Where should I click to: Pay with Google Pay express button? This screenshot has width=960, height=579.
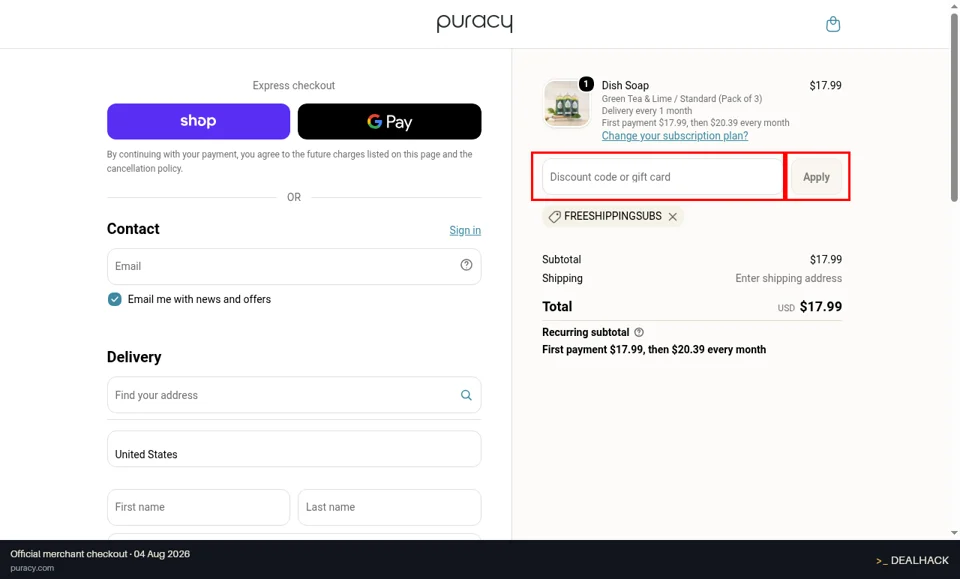(x=389, y=121)
